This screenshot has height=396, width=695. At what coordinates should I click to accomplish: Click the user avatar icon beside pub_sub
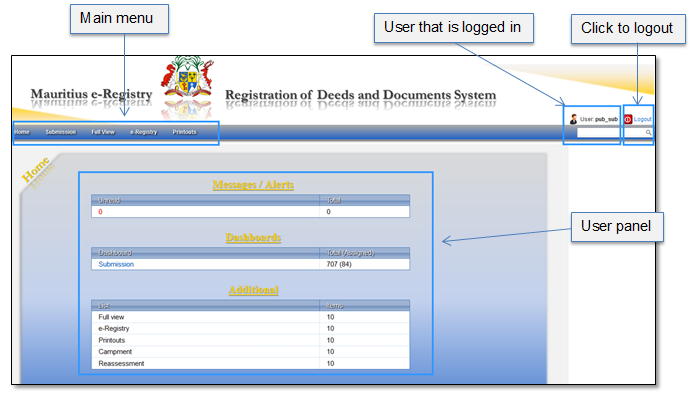(573, 119)
